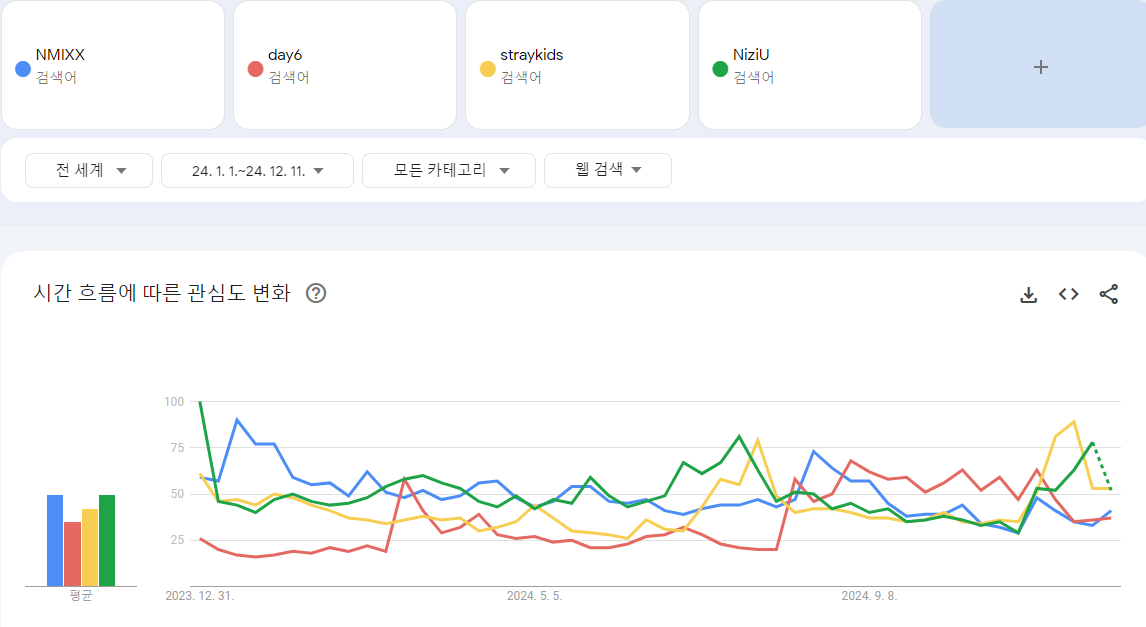Open help tooltip next to 시간 흐름에 따른 관심도 변화
This screenshot has width=1146, height=627.
coord(316,293)
